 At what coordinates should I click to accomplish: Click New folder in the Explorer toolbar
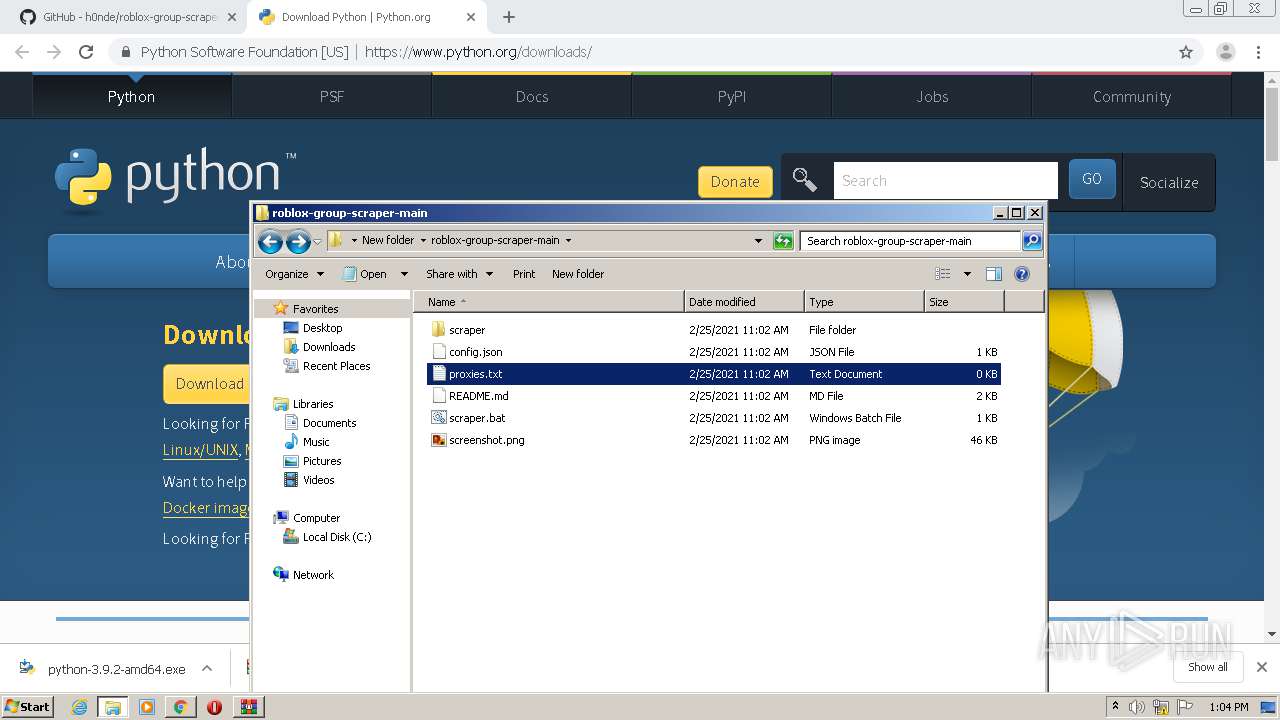pyautogui.click(x=578, y=274)
